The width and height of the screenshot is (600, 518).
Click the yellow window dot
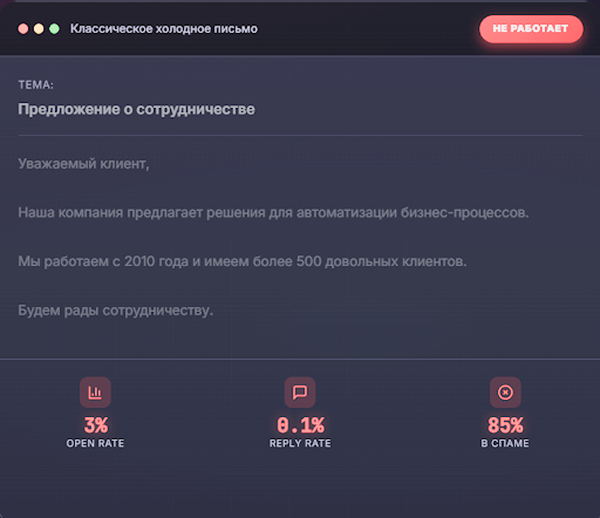(x=39, y=29)
